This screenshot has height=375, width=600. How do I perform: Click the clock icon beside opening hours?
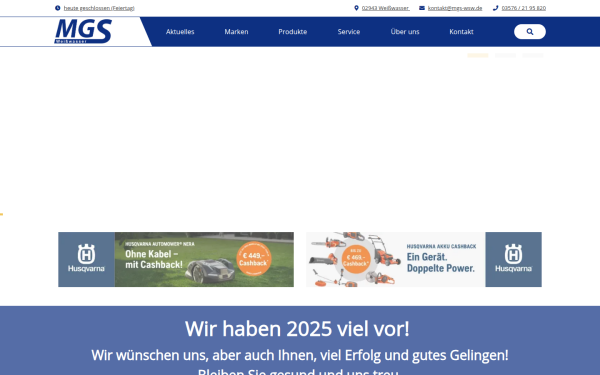click(x=57, y=8)
